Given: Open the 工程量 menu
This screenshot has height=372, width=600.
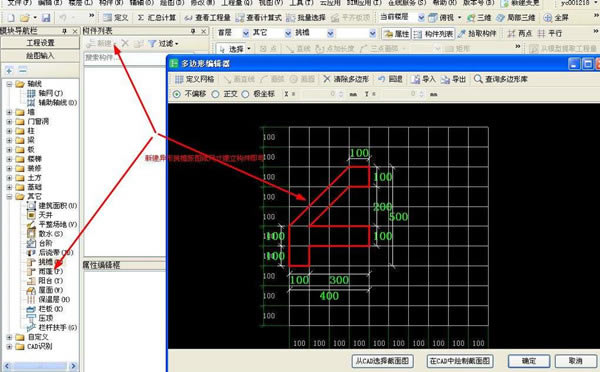Looking at the screenshot, I should pos(237,3).
